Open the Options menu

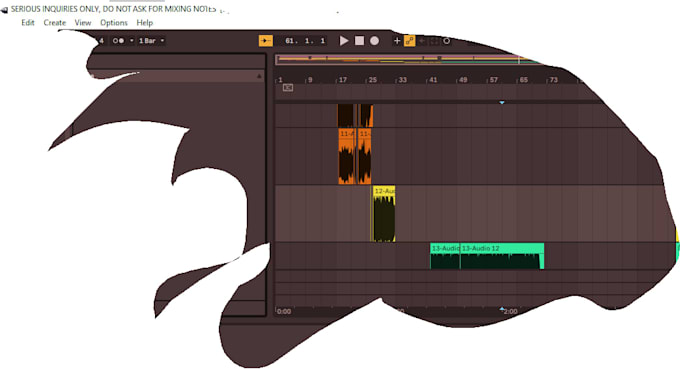coord(114,23)
